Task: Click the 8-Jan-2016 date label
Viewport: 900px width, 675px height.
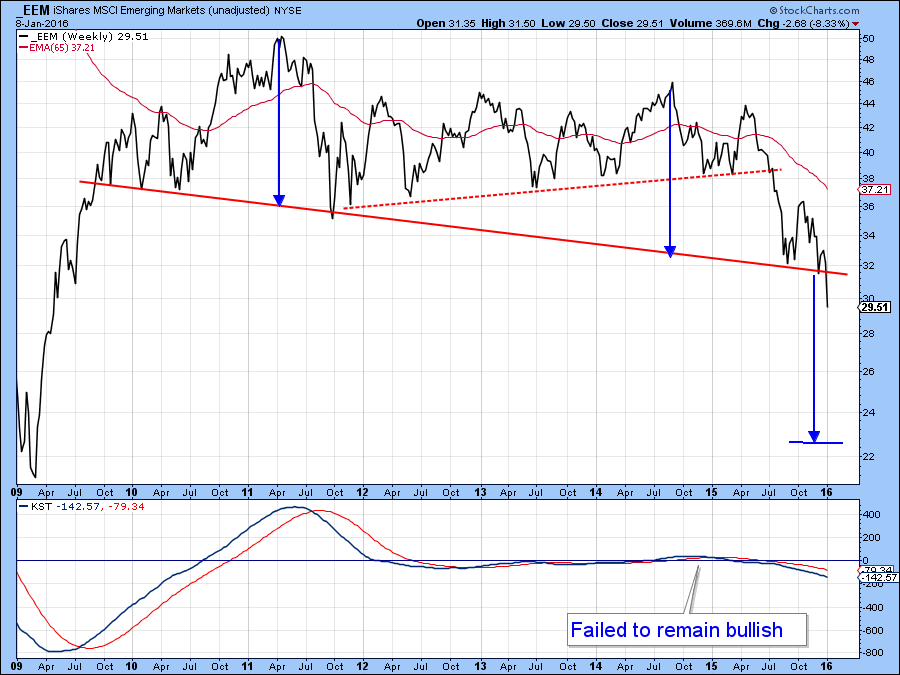Action: [42, 24]
